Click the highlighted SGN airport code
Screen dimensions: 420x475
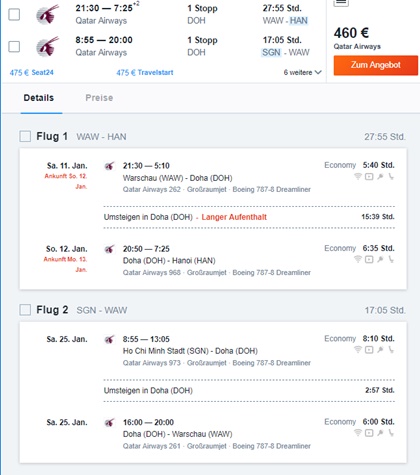tap(271, 52)
